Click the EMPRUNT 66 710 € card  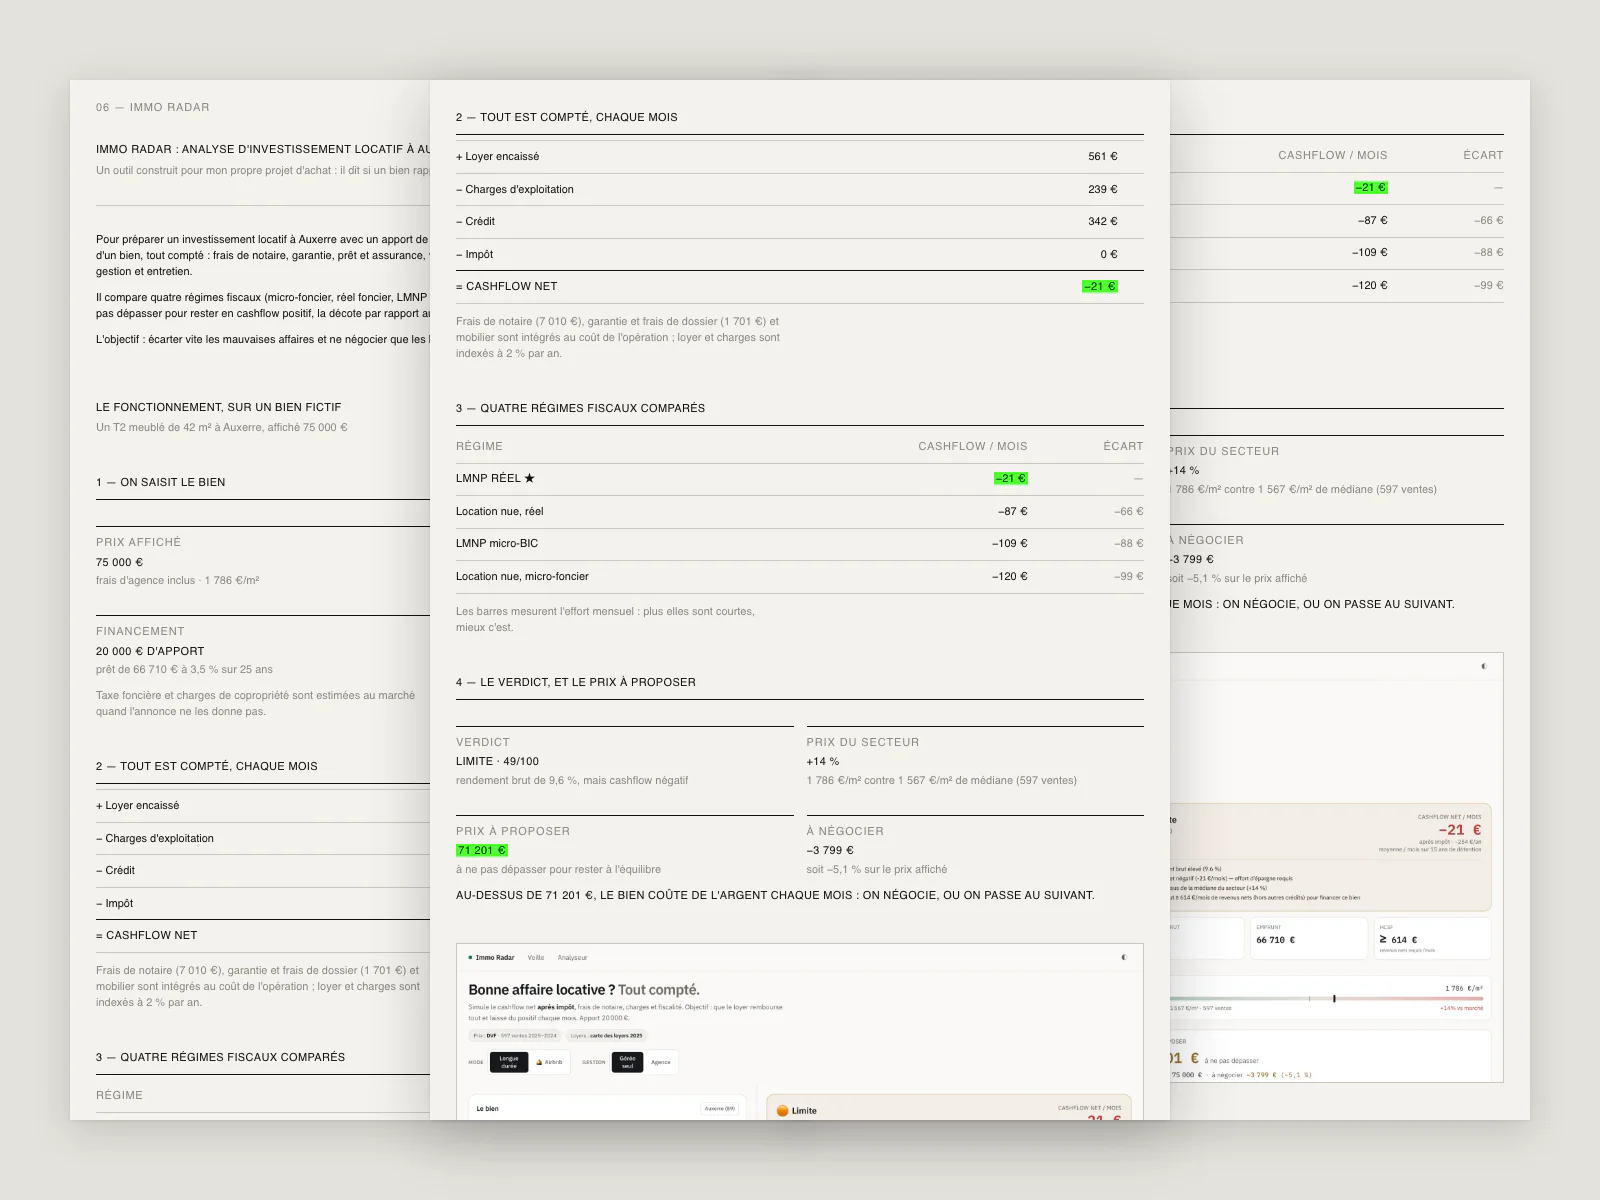[1308, 938]
